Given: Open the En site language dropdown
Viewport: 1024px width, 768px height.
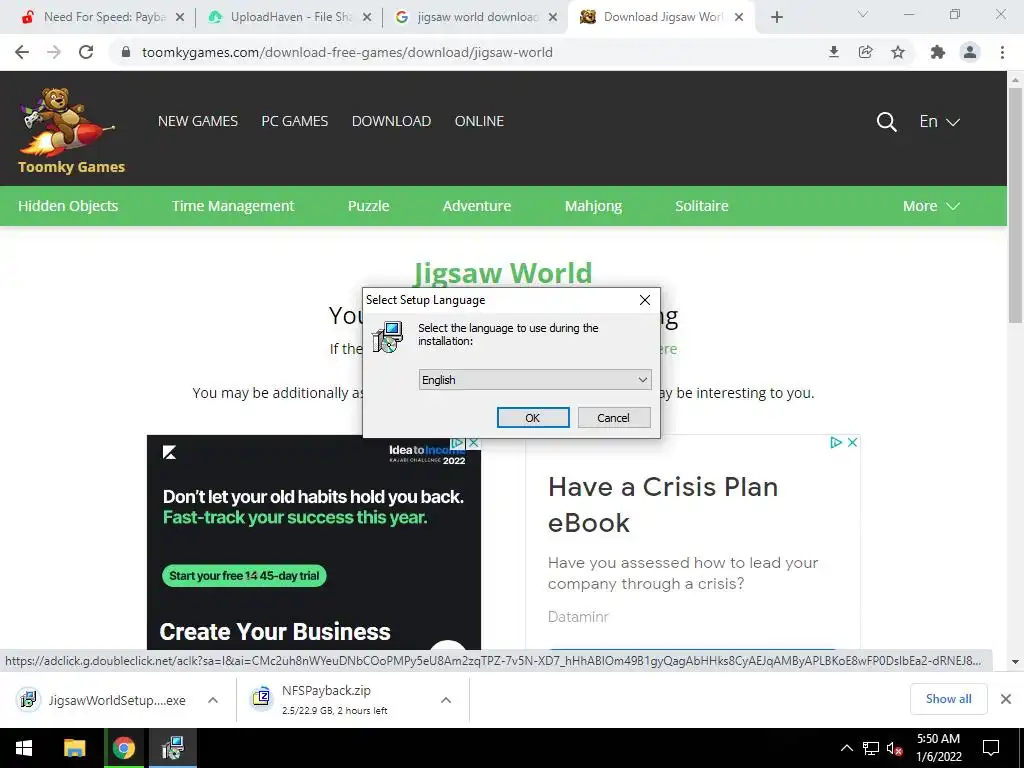Looking at the screenshot, I should click(x=939, y=121).
